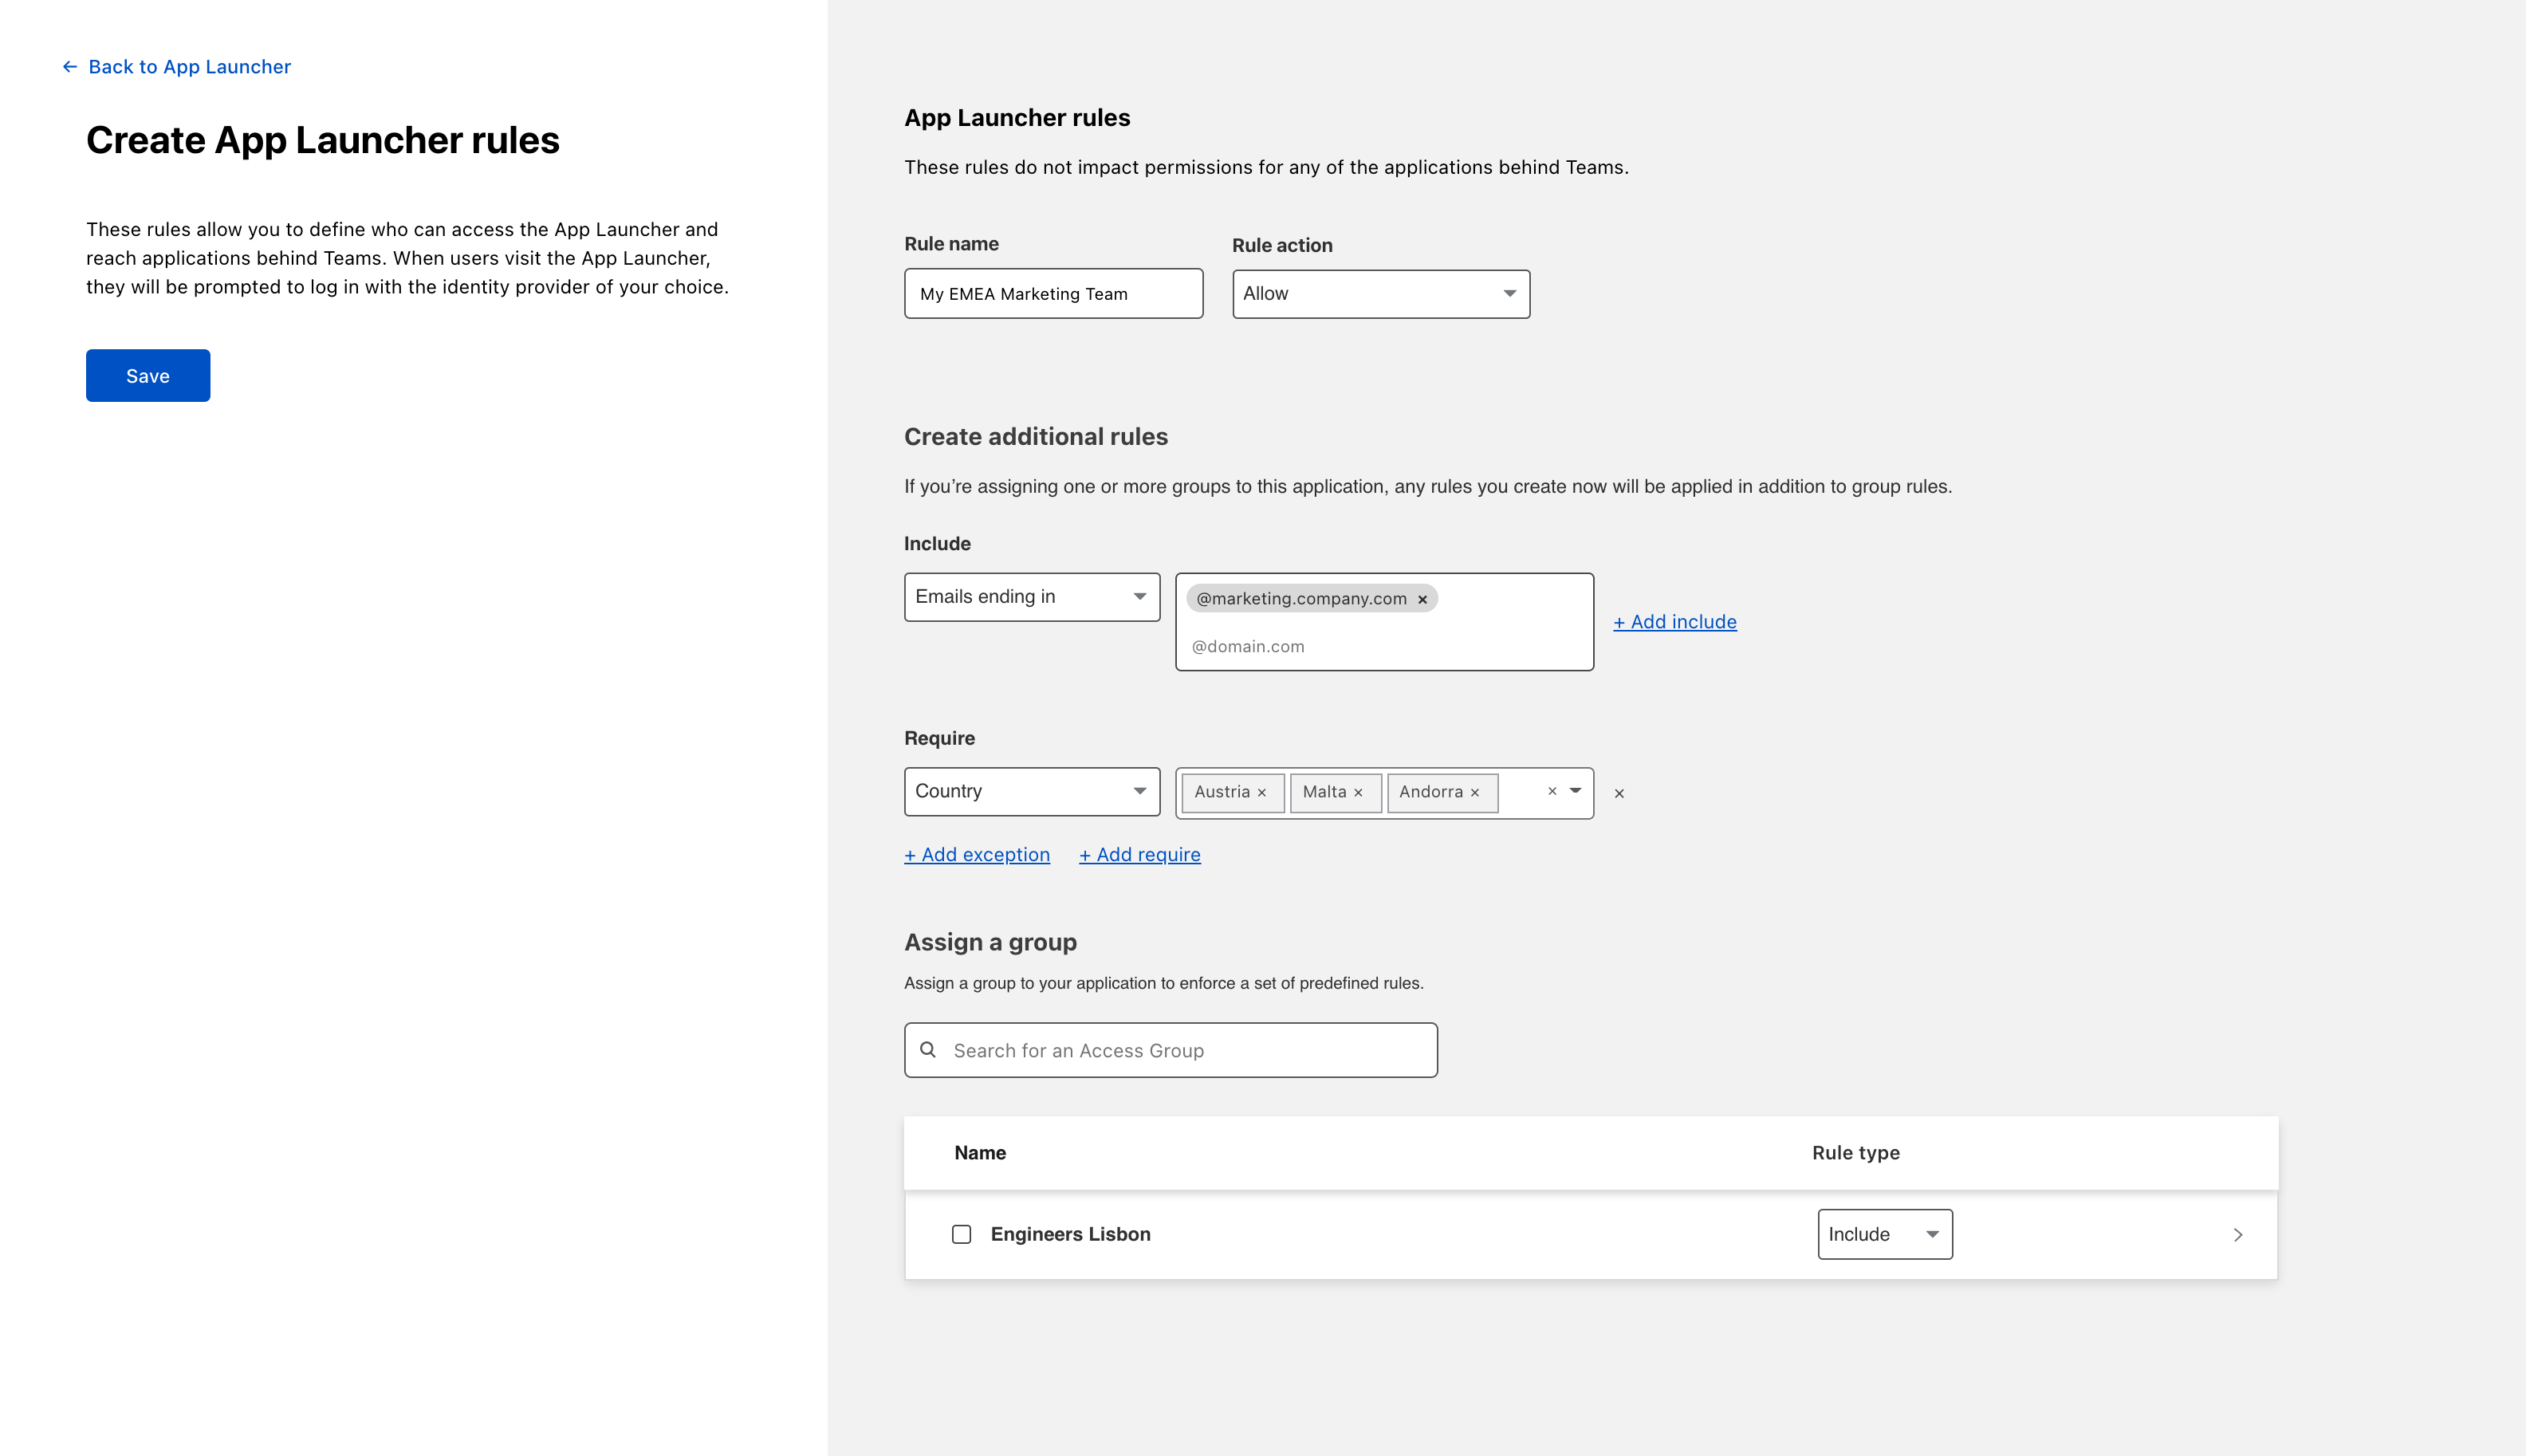Expand the country values dropdown arrow

(1575, 791)
